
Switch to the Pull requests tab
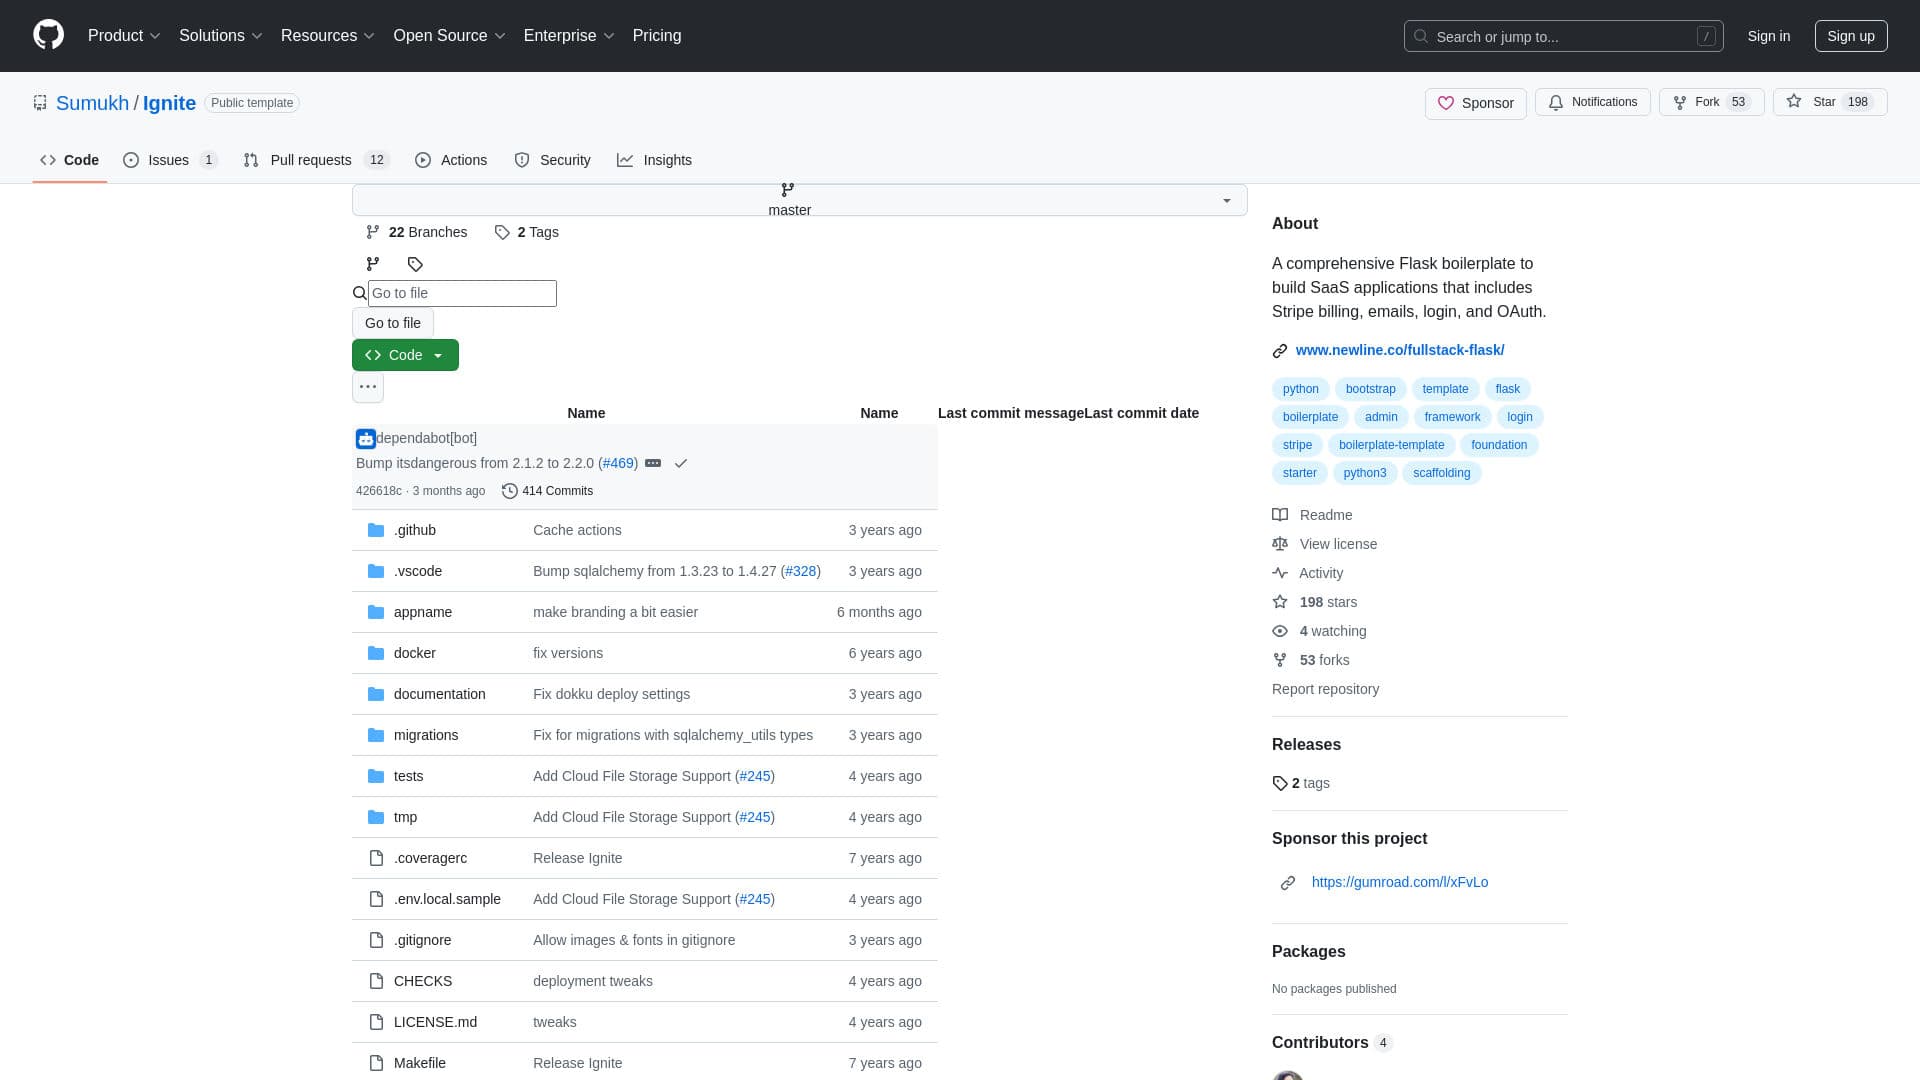[316, 160]
